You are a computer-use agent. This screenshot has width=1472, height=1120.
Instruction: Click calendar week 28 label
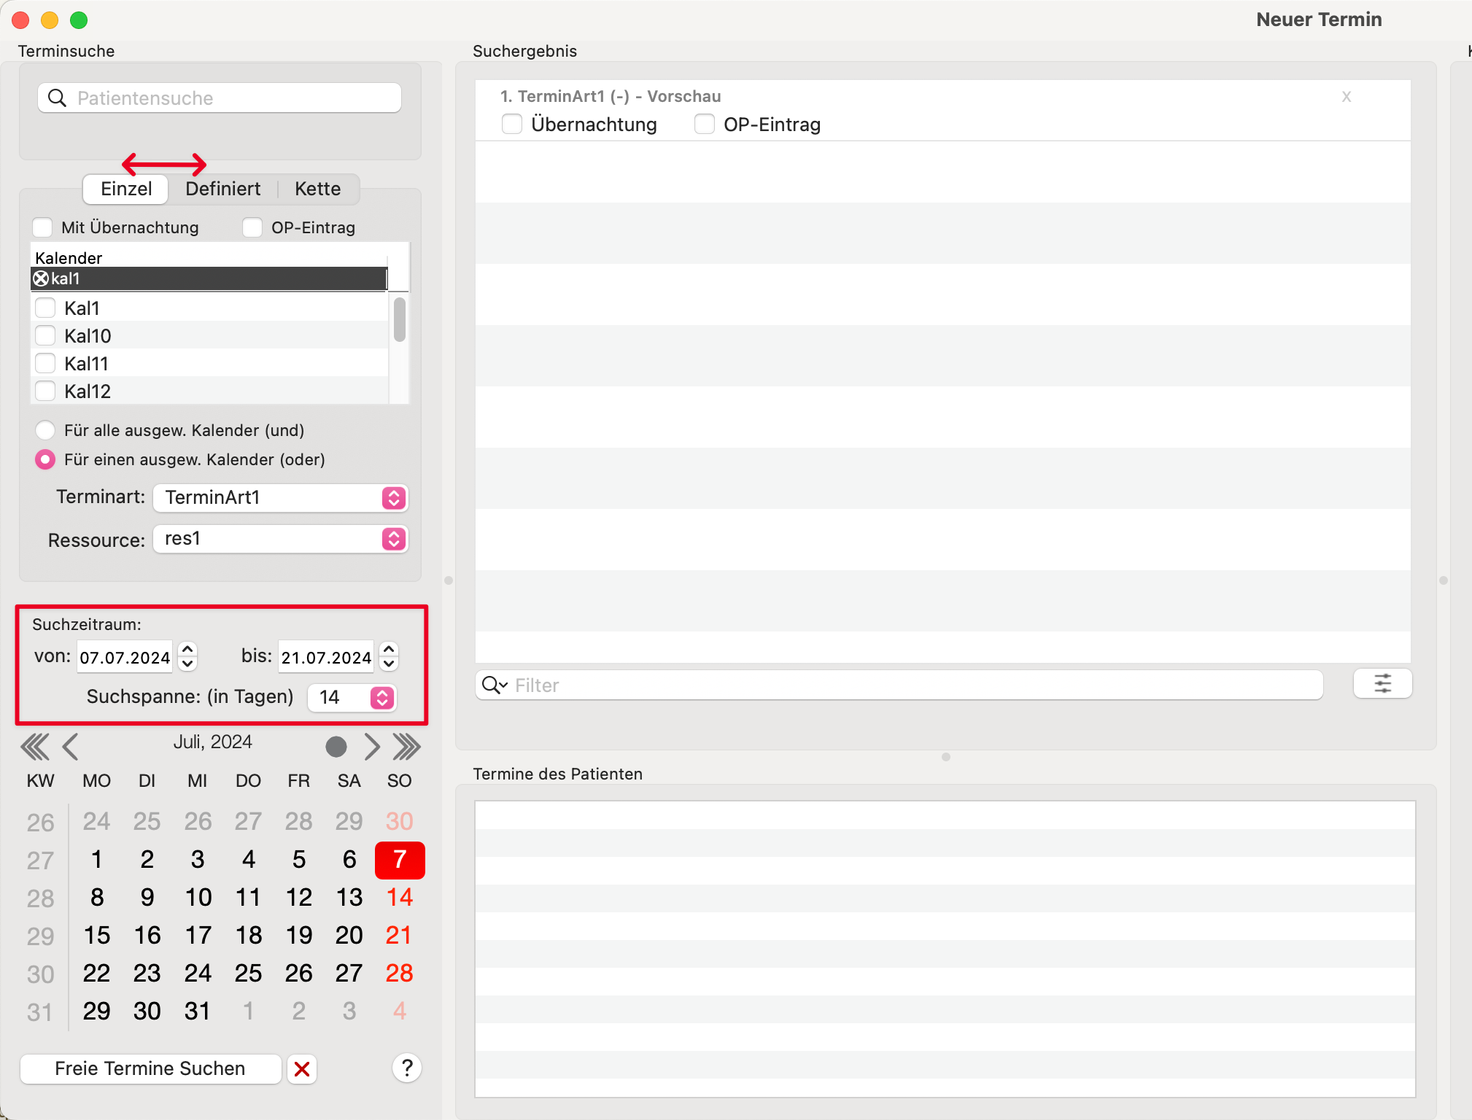(x=40, y=899)
